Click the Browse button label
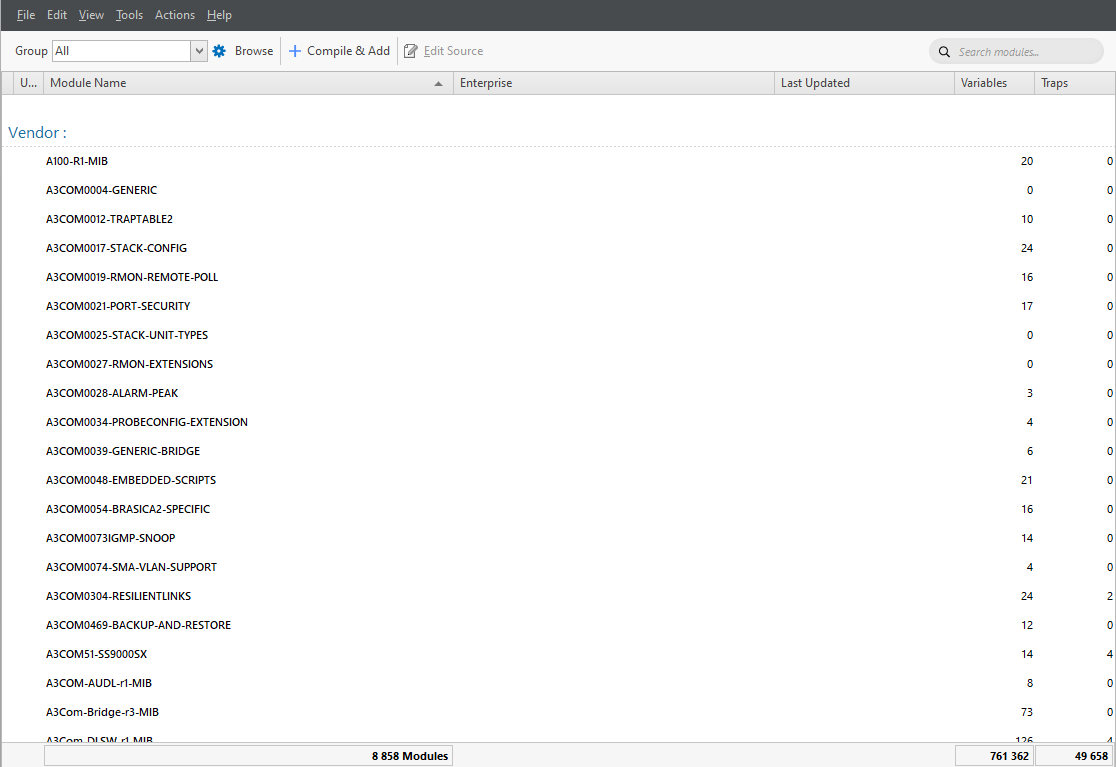The height and width of the screenshot is (767, 1116). [x=254, y=51]
